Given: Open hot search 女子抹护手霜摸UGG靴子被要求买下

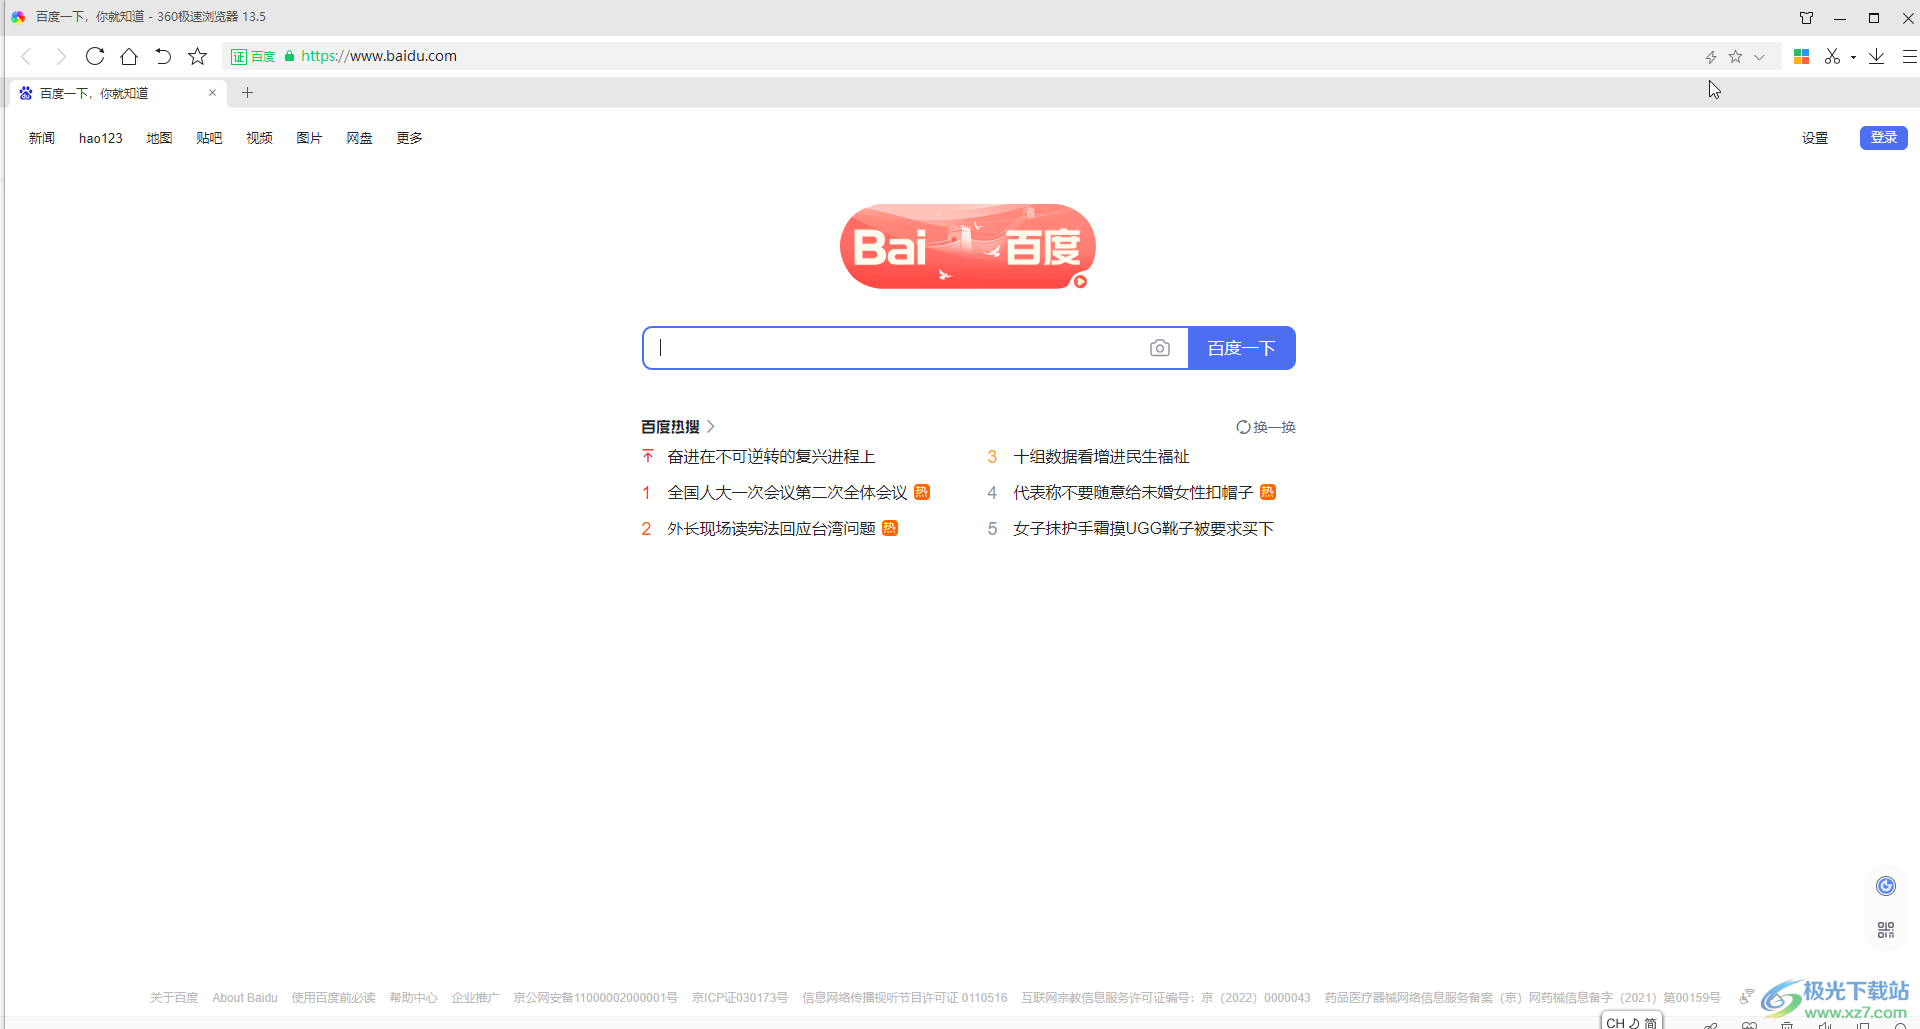Looking at the screenshot, I should pyautogui.click(x=1143, y=529).
